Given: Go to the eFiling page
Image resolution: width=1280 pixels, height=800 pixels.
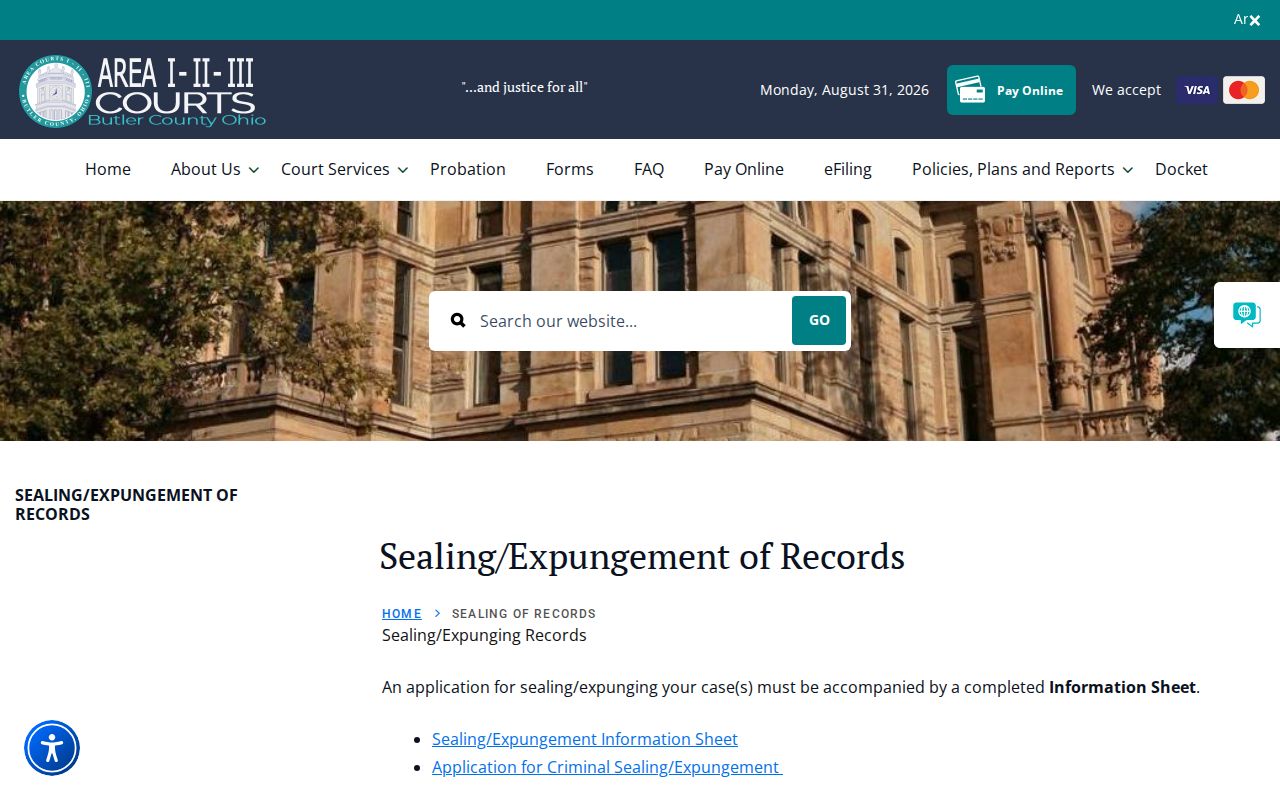Looking at the screenshot, I should click(848, 169).
